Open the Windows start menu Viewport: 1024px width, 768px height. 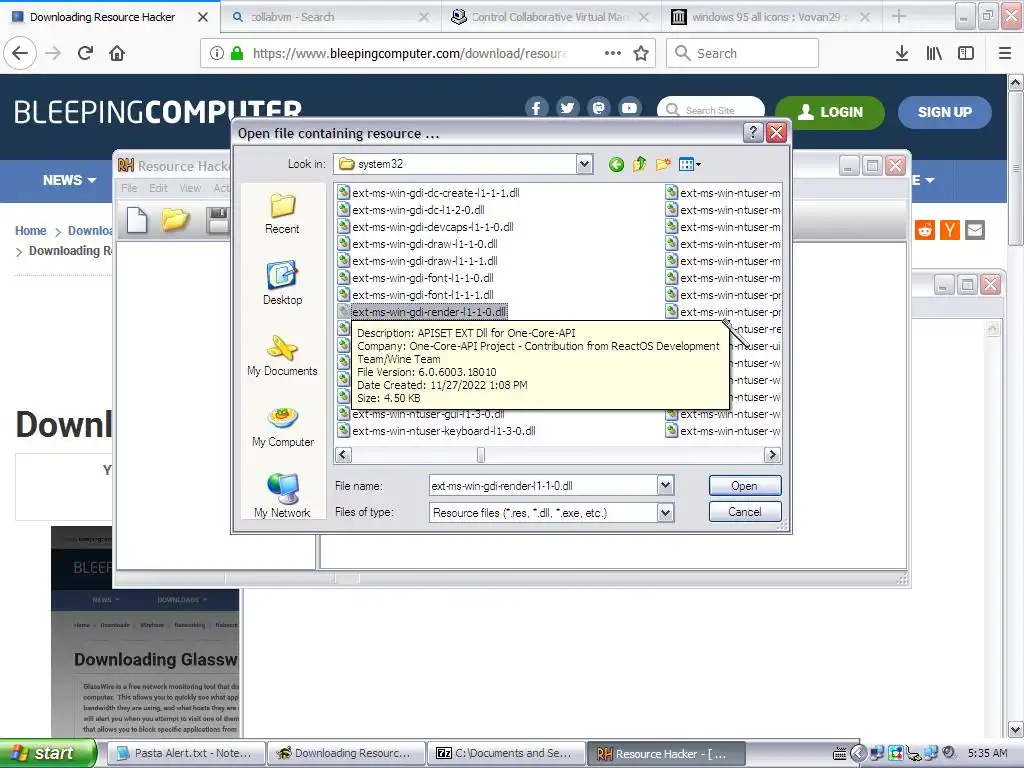click(x=48, y=754)
